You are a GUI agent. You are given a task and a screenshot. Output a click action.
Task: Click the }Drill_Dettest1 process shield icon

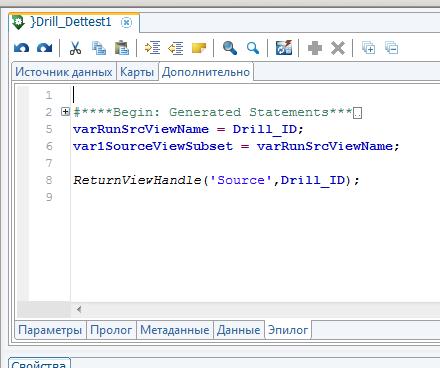[x=18, y=22]
